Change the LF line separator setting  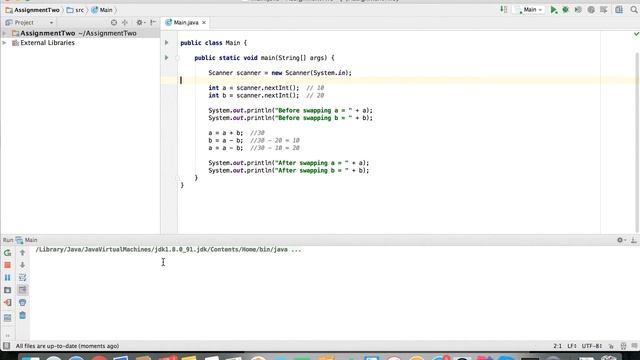(571, 346)
